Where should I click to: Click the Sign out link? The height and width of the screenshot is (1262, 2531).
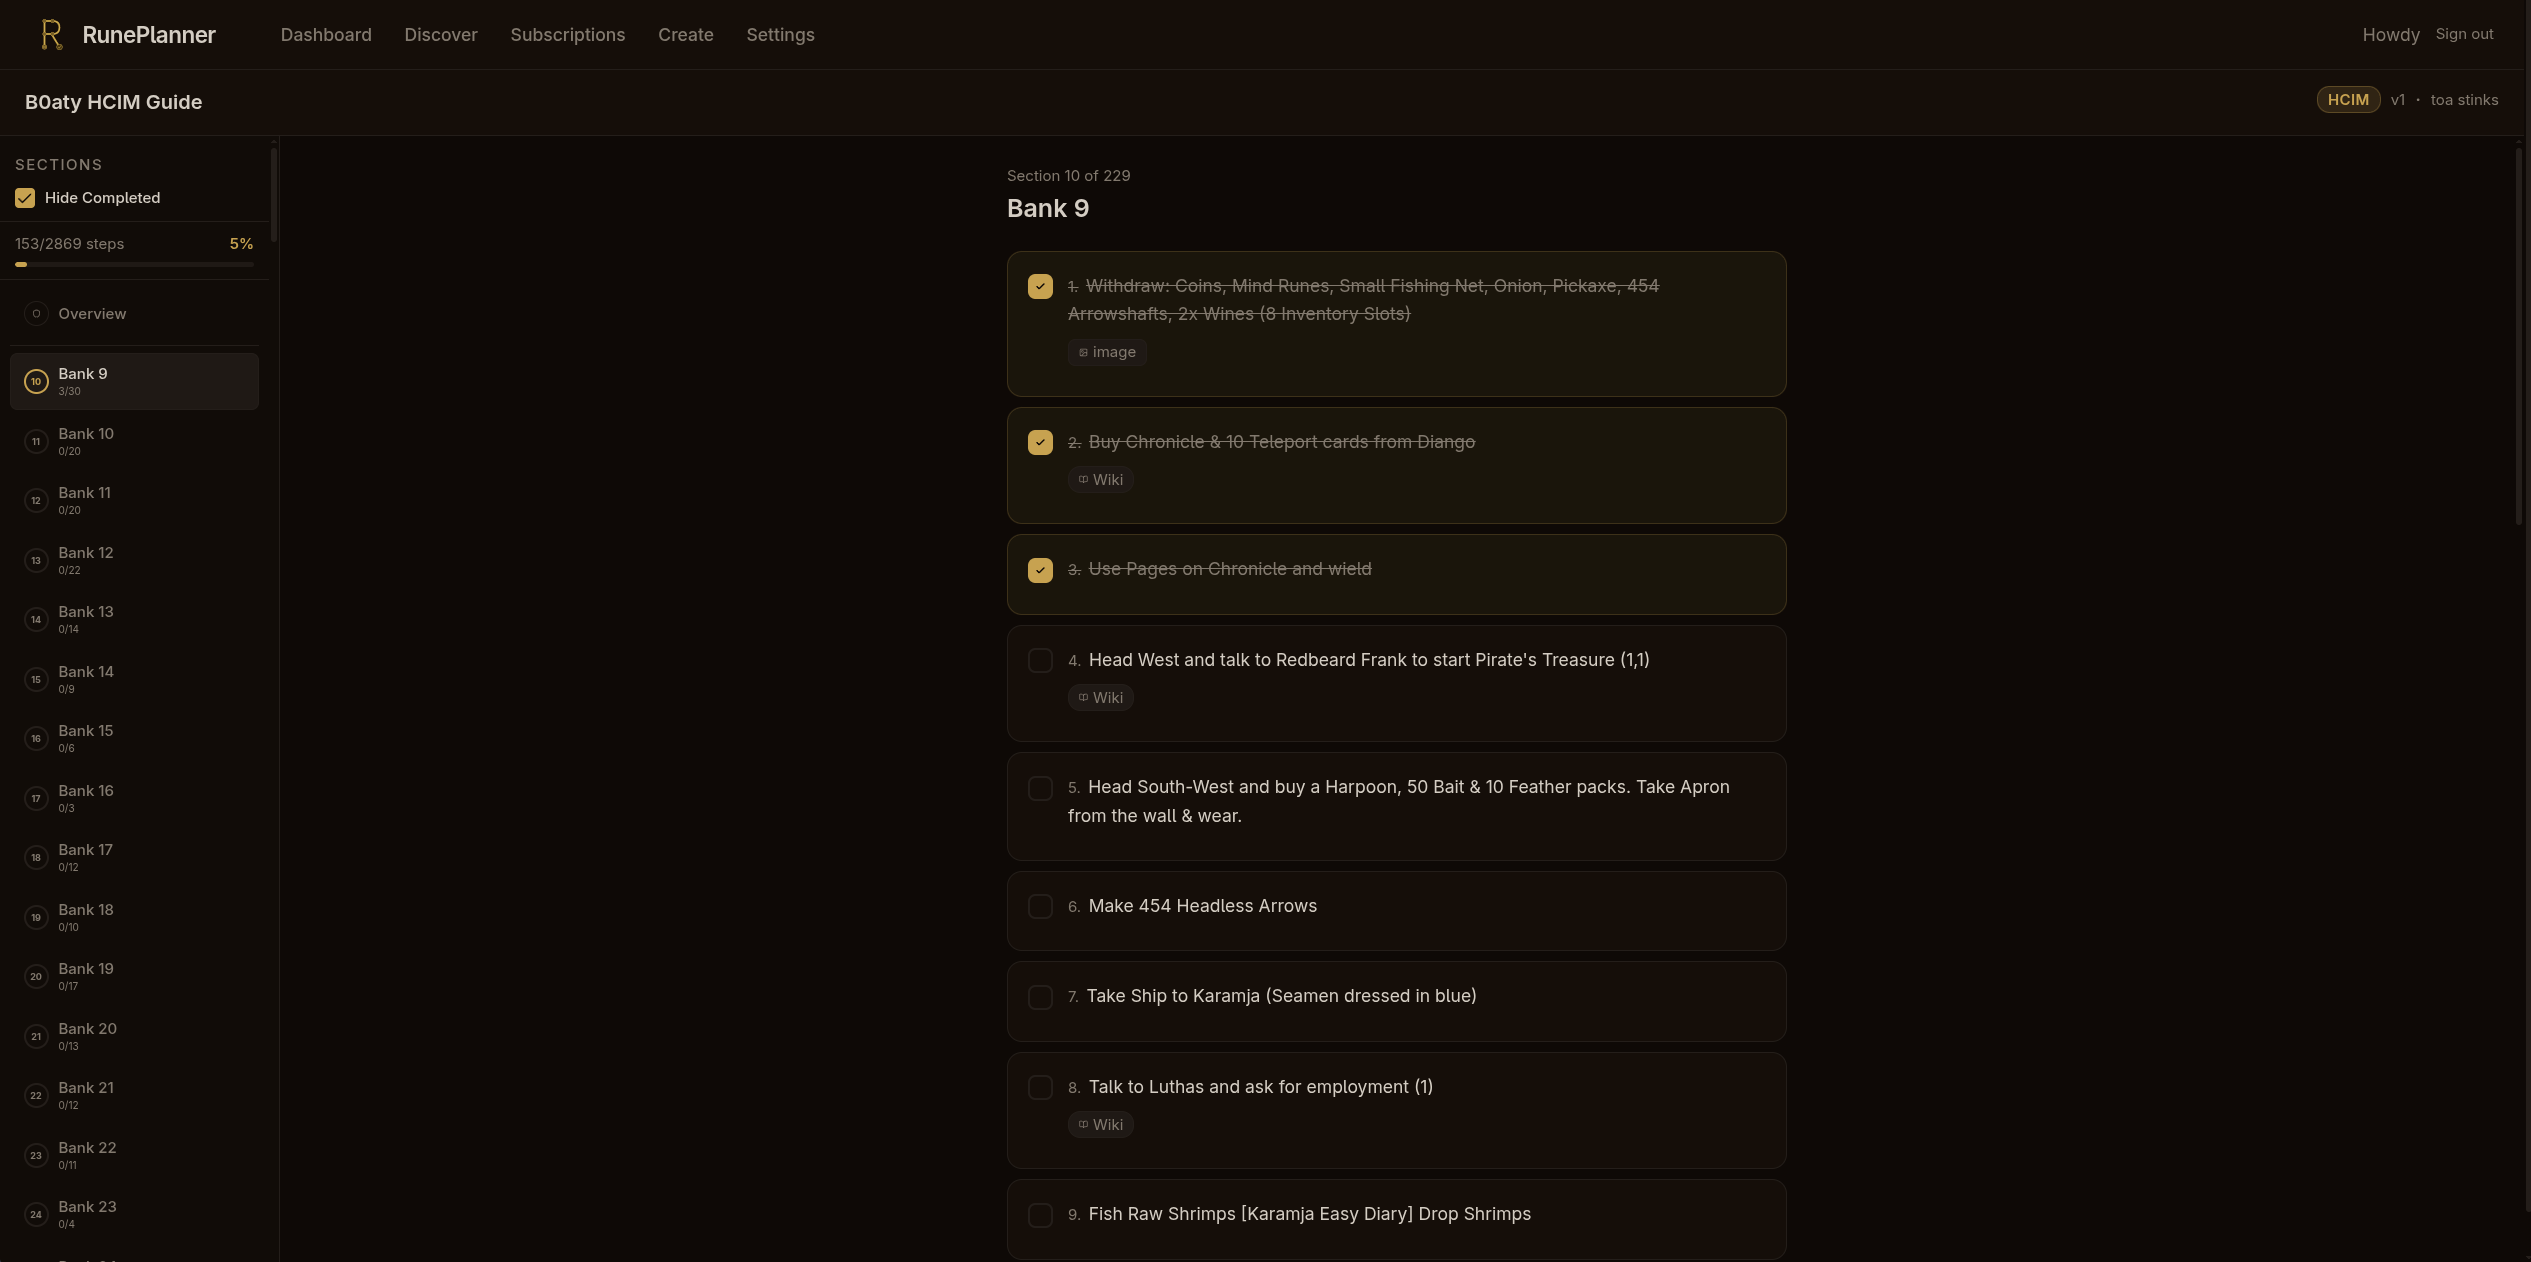pos(2463,34)
